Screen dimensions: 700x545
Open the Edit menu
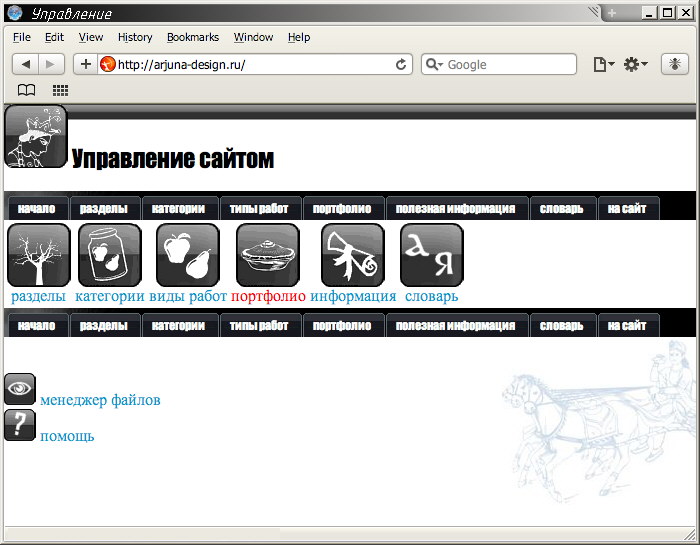[54, 37]
